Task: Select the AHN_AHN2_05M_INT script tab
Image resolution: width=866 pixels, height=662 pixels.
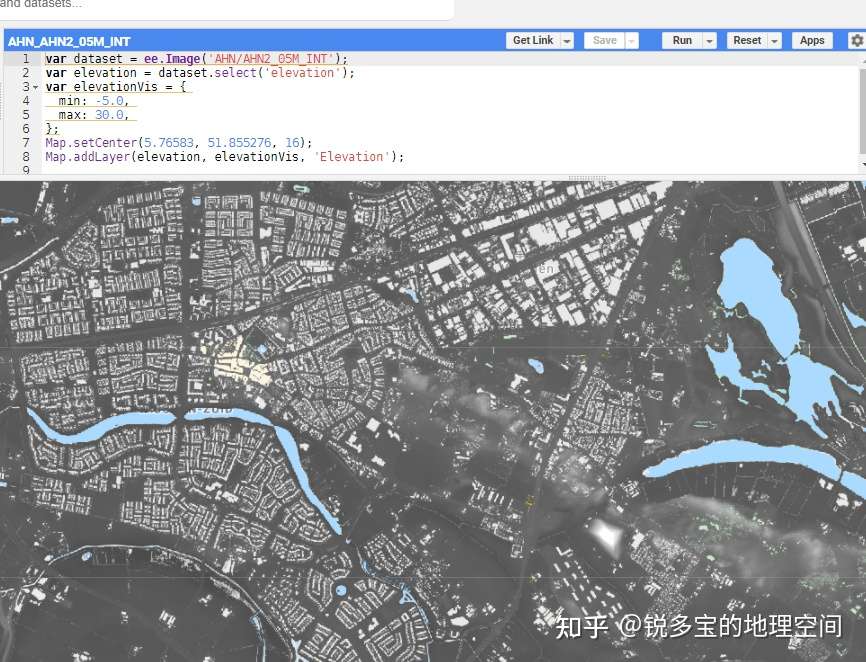Action: [69, 41]
